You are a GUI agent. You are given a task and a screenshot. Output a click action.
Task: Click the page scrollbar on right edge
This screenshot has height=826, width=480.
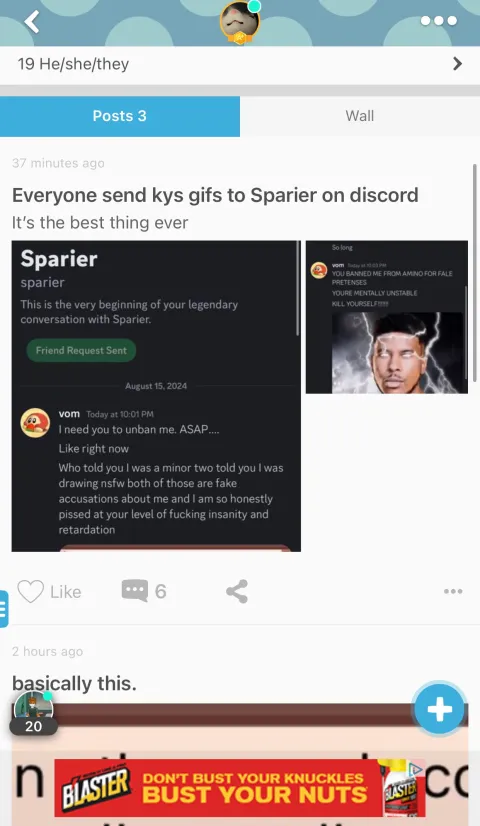click(475, 272)
